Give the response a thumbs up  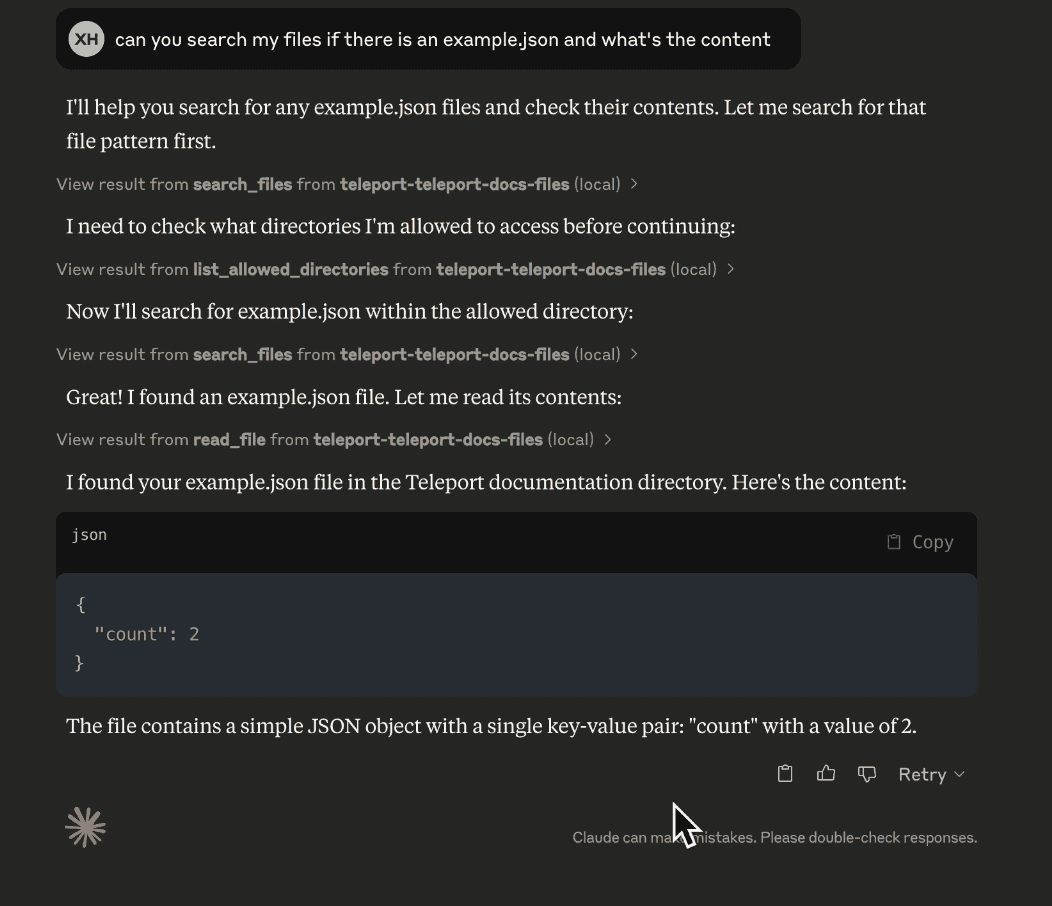pyautogui.click(x=826, y=773)
